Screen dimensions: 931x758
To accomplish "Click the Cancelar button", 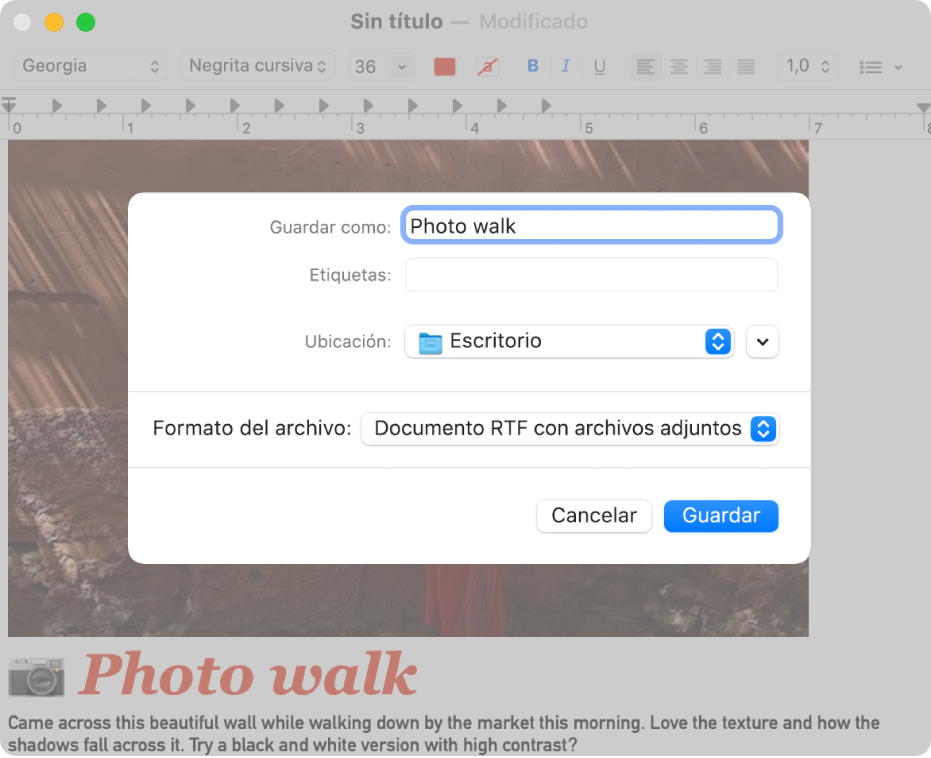I will 594,516.
